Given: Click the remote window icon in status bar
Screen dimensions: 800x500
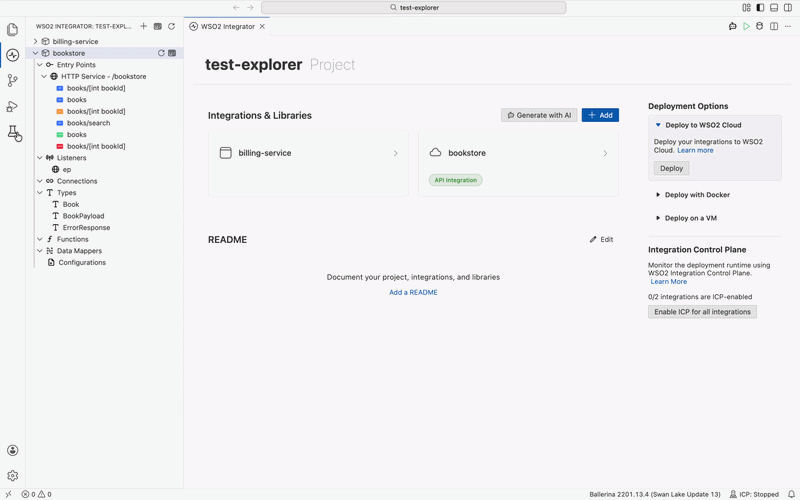Looking at the screenshot, I should [9, 494].
